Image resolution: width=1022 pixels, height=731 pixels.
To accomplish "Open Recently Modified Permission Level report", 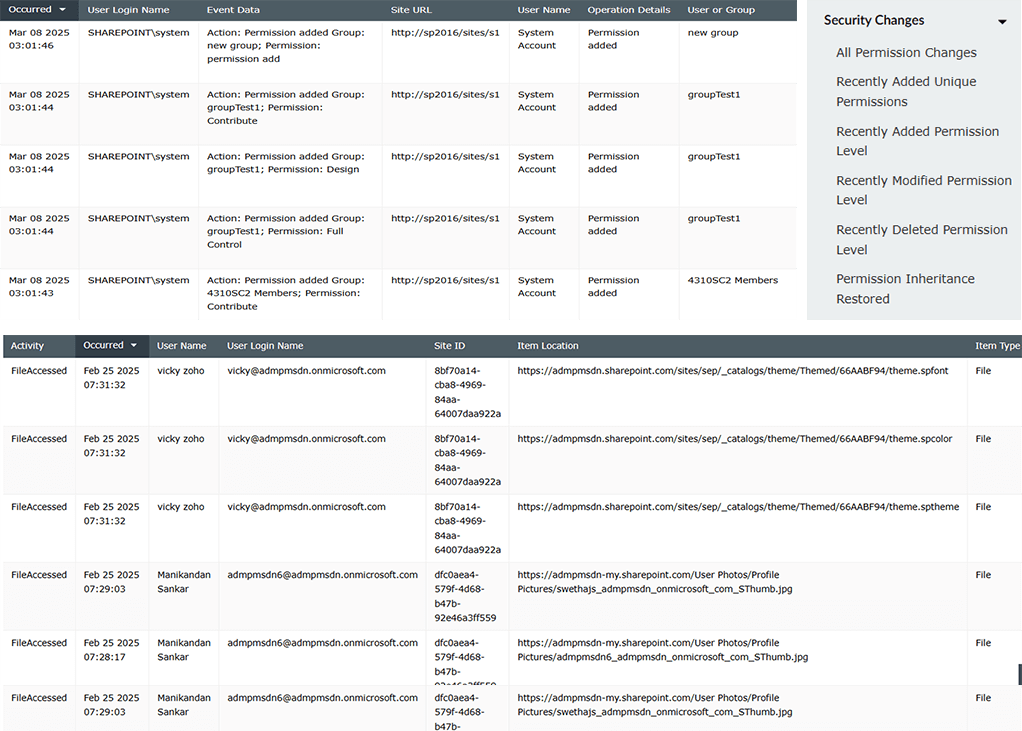I will click(924, 190).
